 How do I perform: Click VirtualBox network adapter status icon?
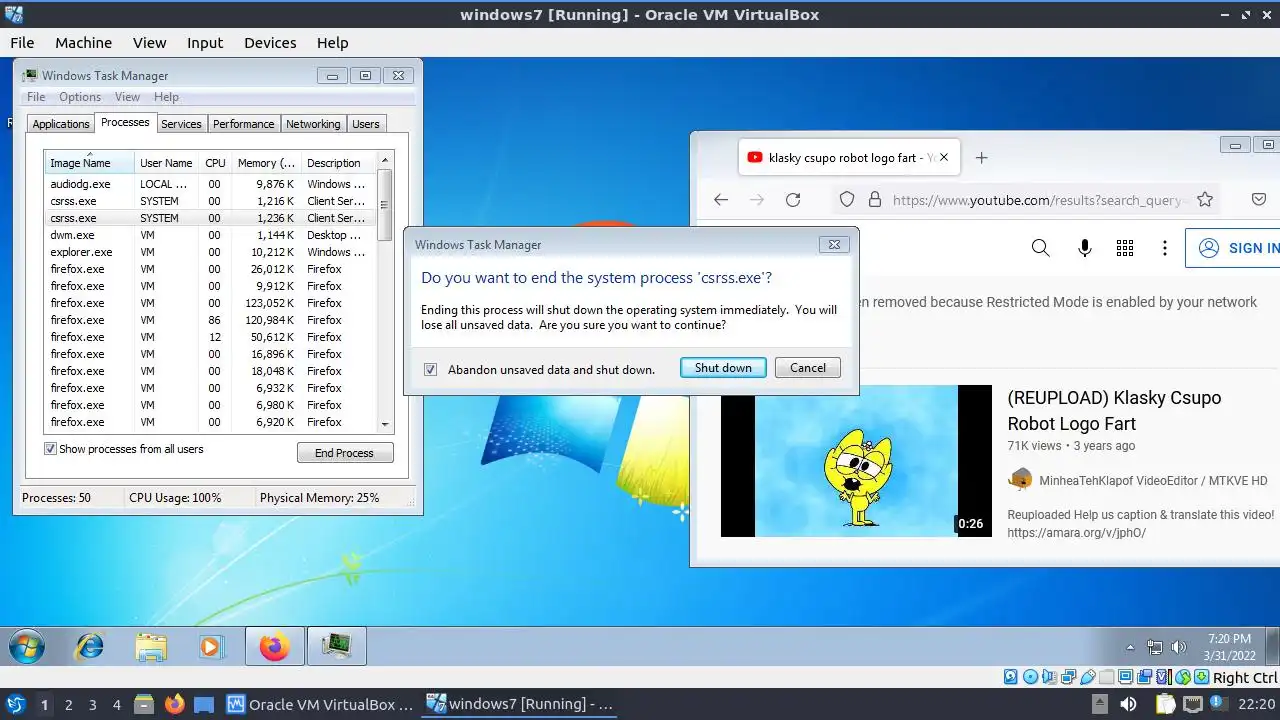tap(1068, 677)
